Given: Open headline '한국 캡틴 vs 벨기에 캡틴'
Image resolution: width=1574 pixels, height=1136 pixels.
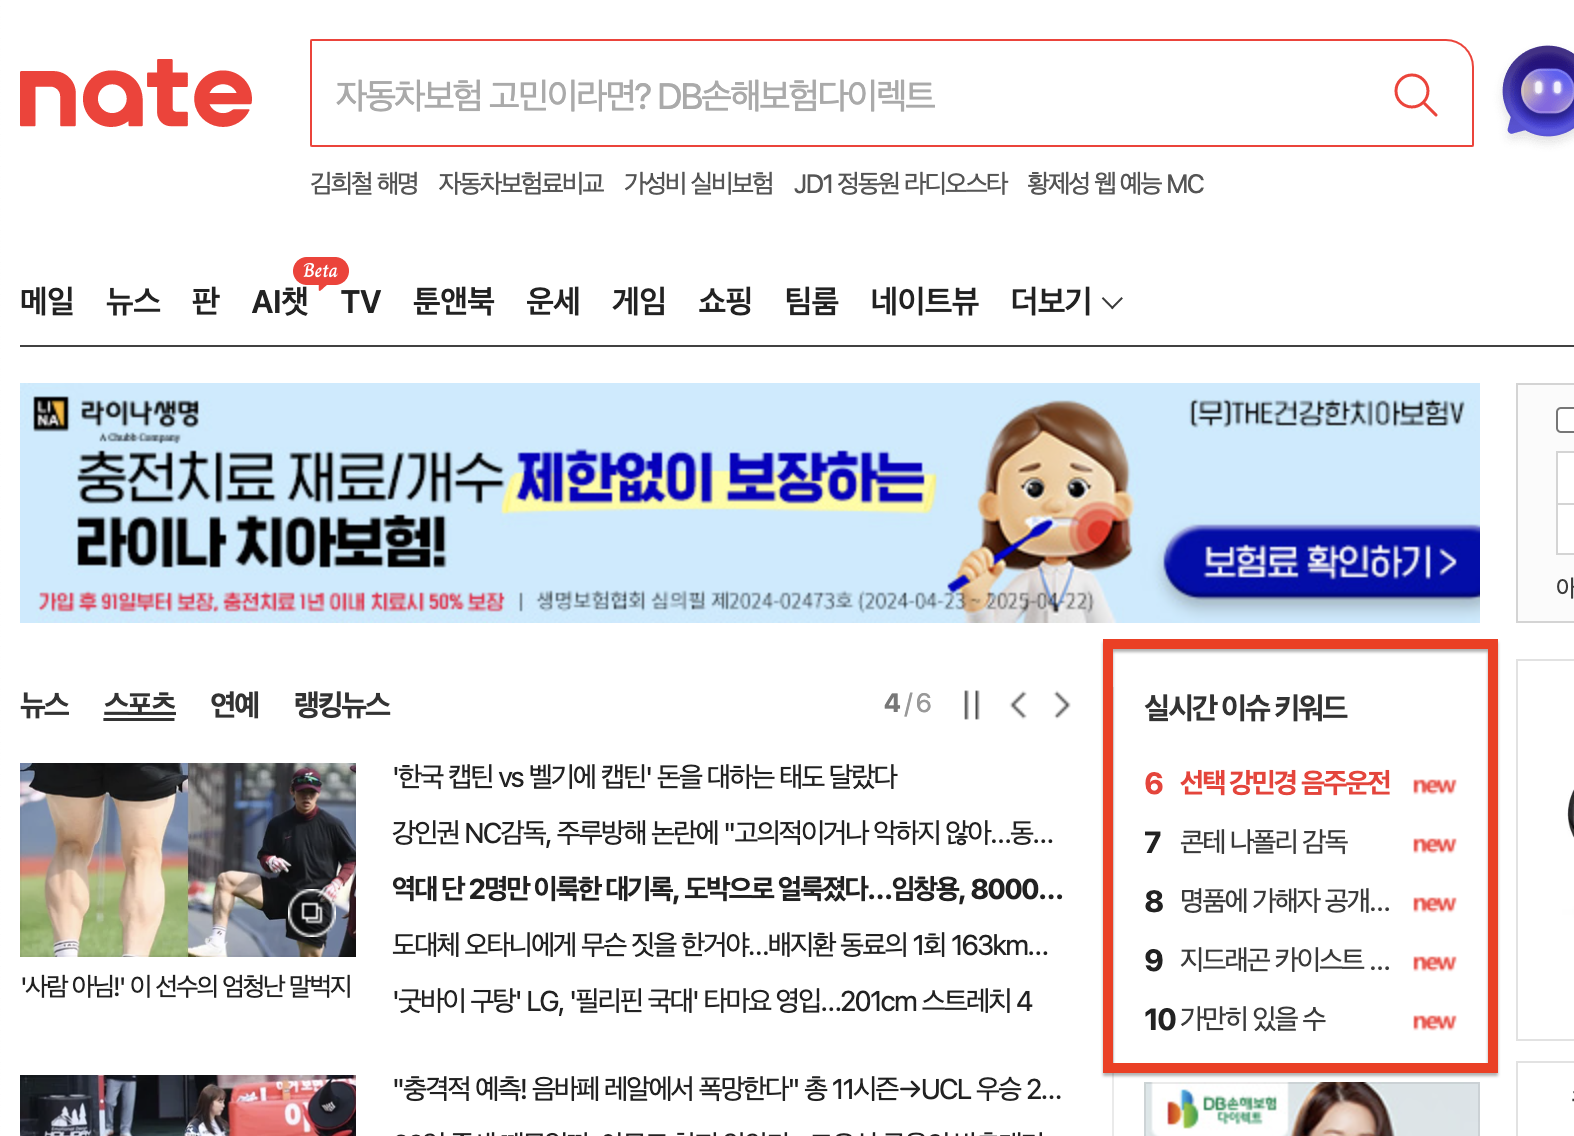Looking at the screenshot, I should pos(645,777).
